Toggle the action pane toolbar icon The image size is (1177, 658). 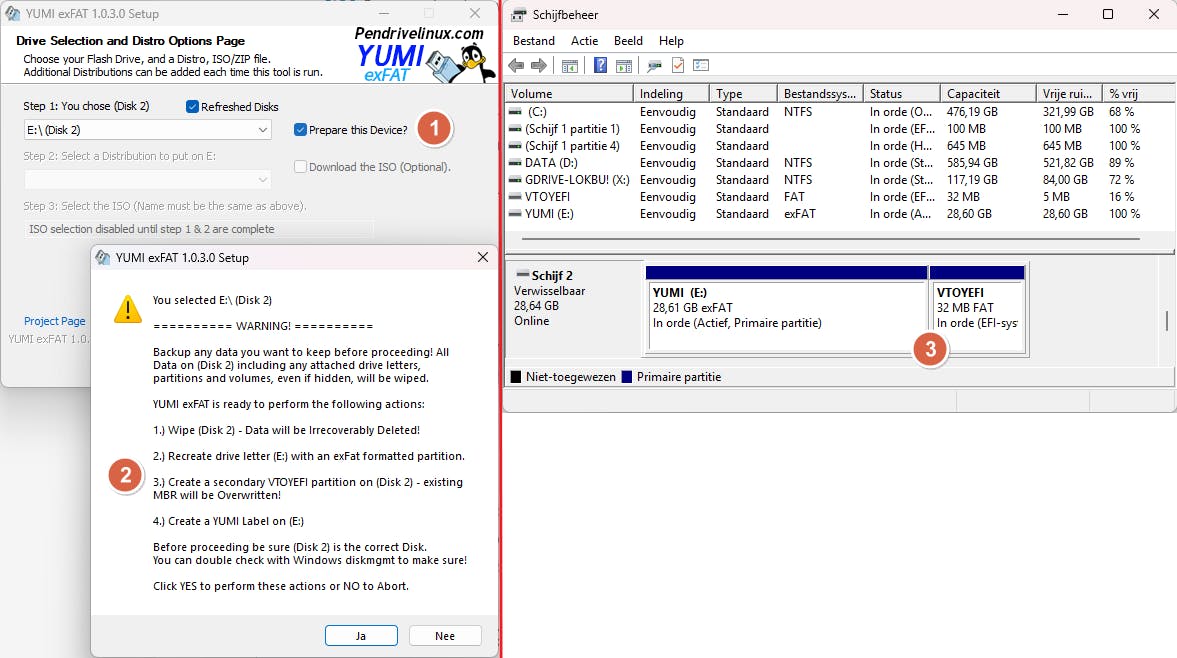624,66
